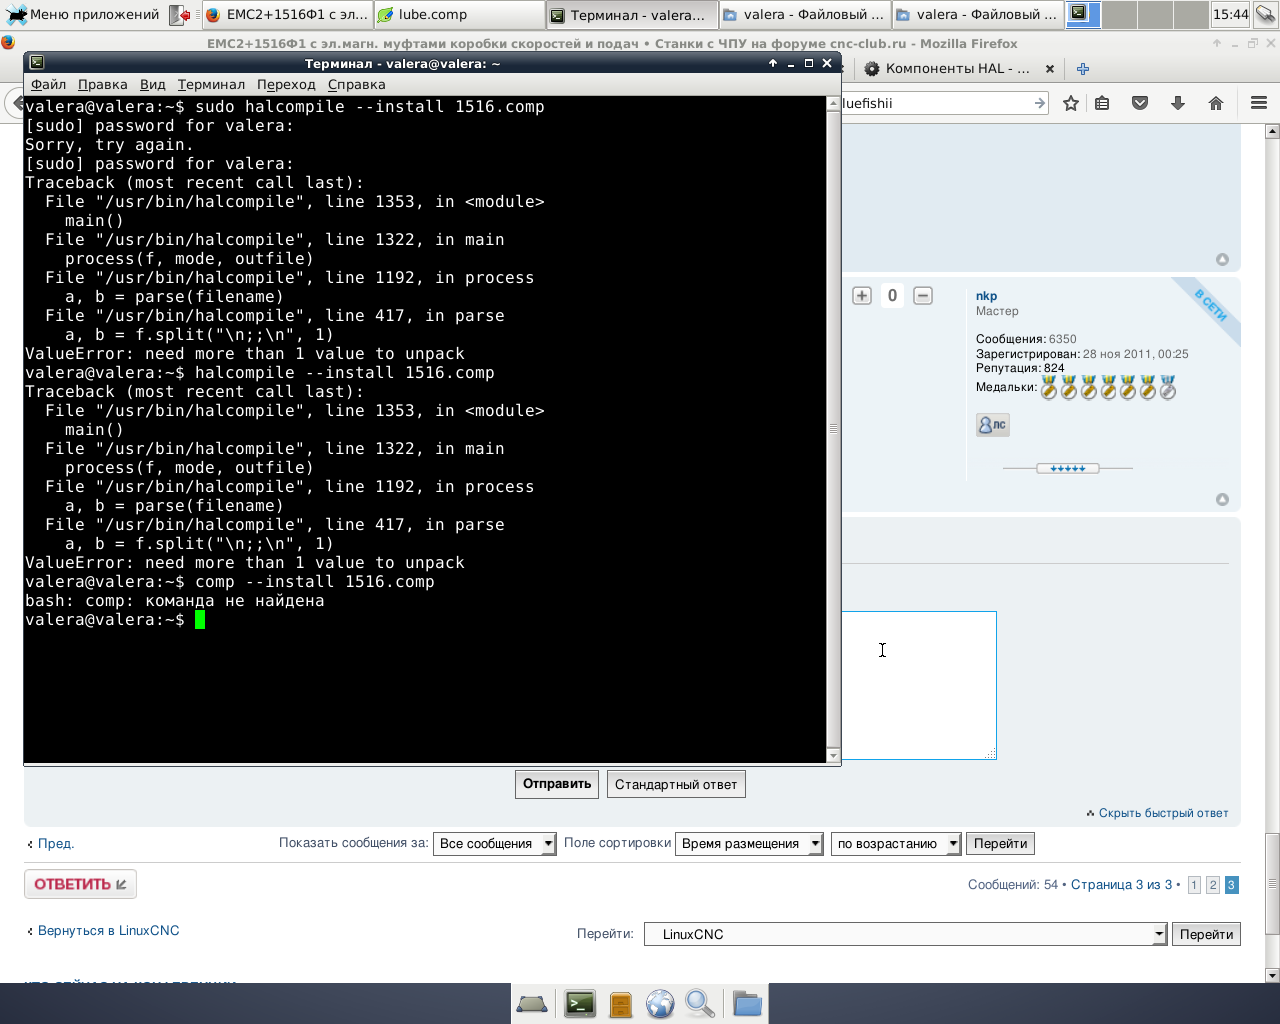Downvote nkp's post with minus icon
The width and height of the screenshot is (1280, 1024).
click(923, 295)
